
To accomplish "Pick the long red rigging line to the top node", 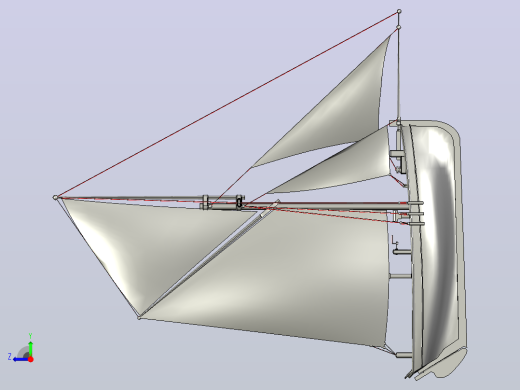I will [227, 105].
